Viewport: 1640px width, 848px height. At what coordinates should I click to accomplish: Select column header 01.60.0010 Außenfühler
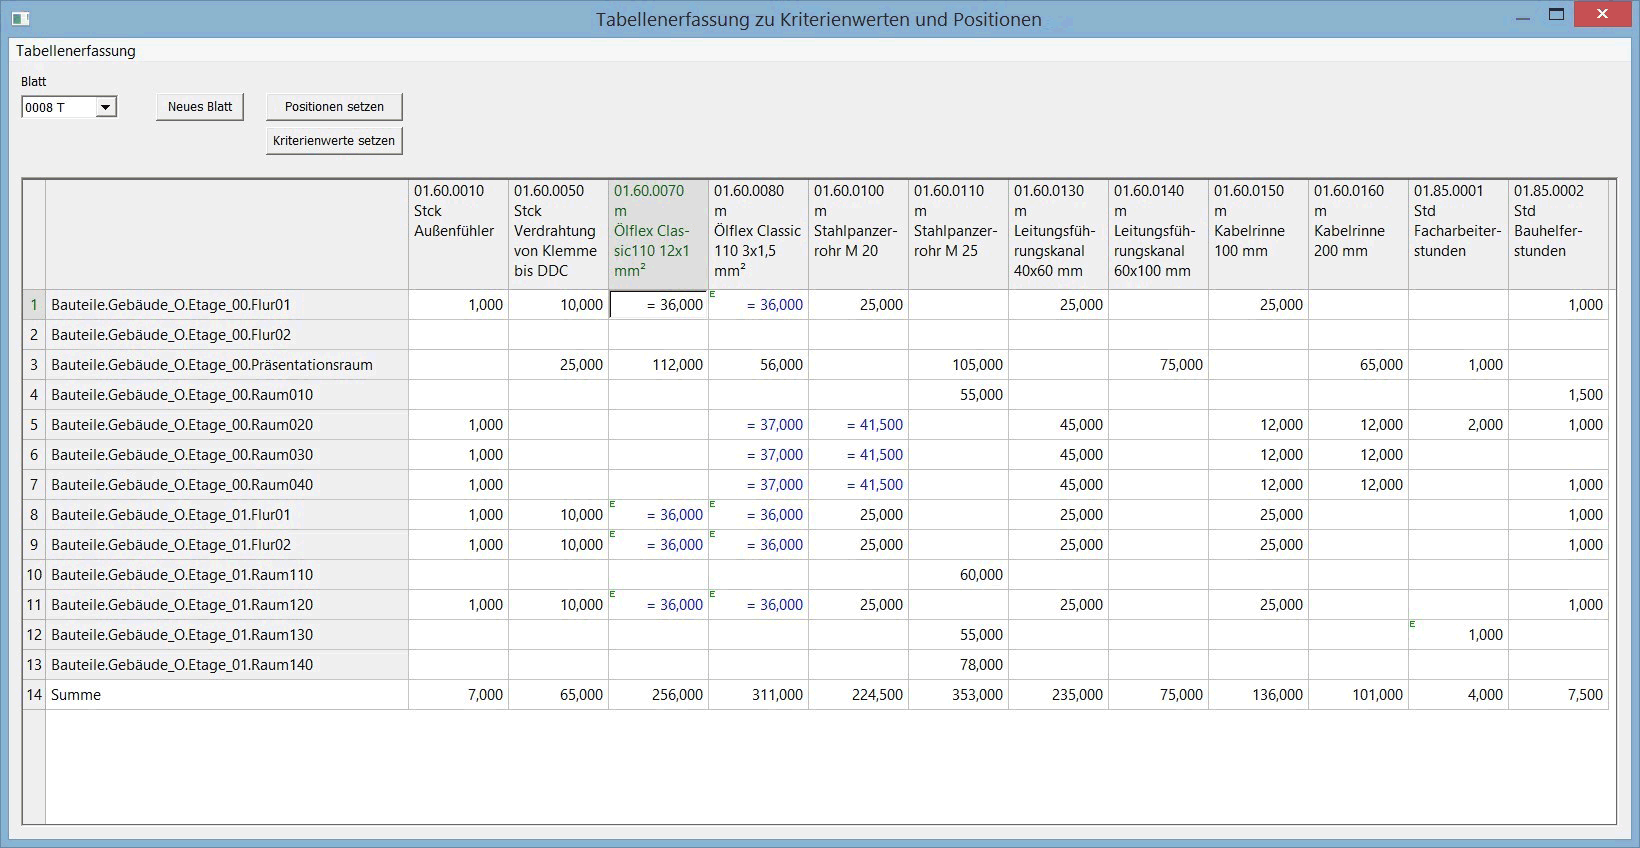point(458,233)
